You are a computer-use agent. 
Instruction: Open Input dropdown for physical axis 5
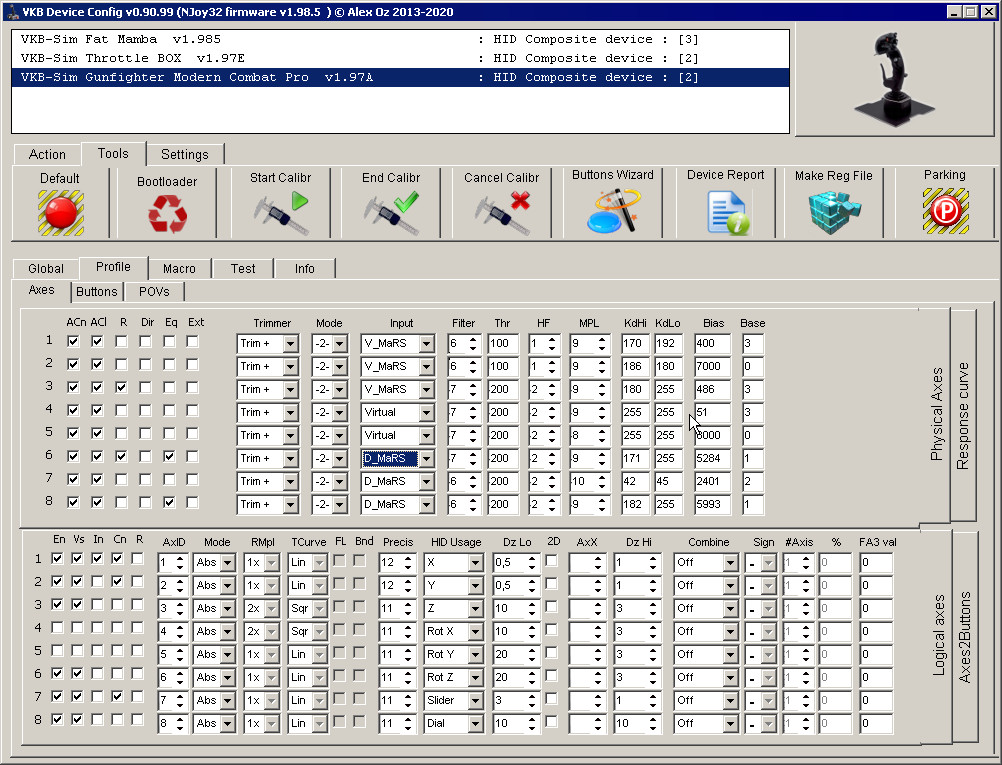[x=426, y=436]
